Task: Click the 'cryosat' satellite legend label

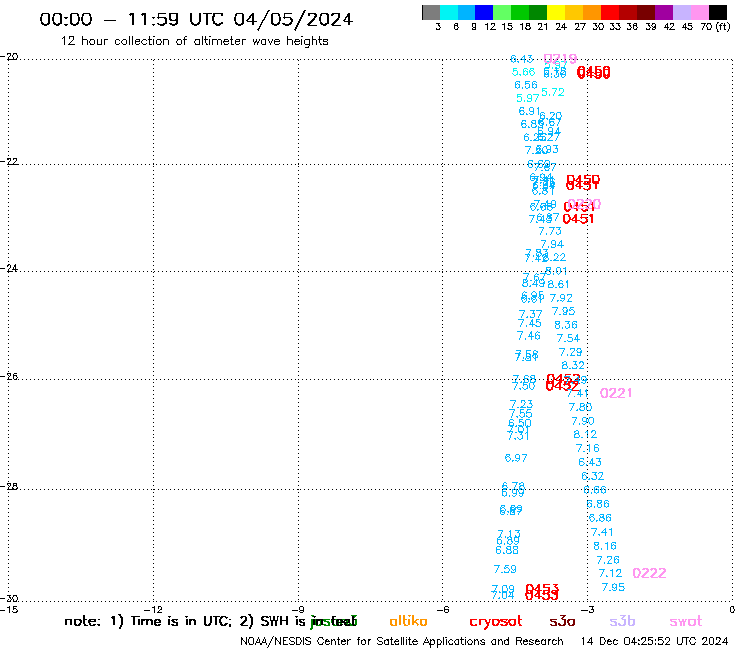Action: [x=496, y=622]
